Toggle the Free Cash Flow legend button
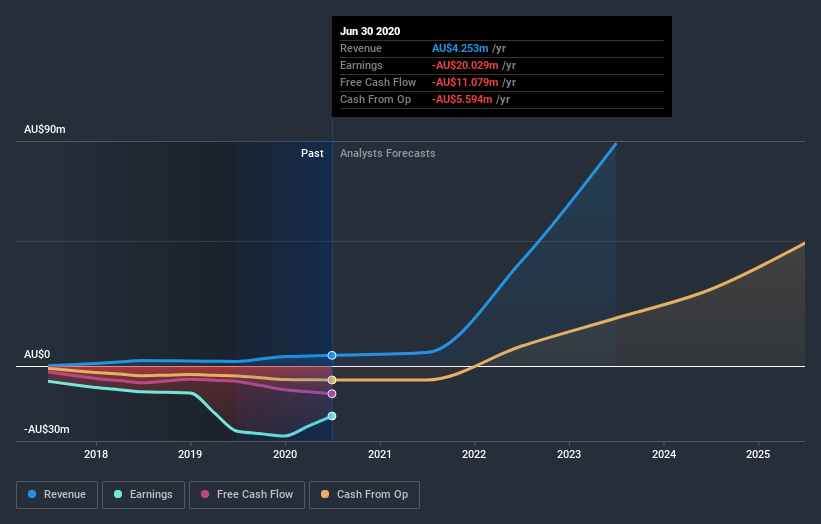This screenshot has height=524, width=821. pos(247,495)
